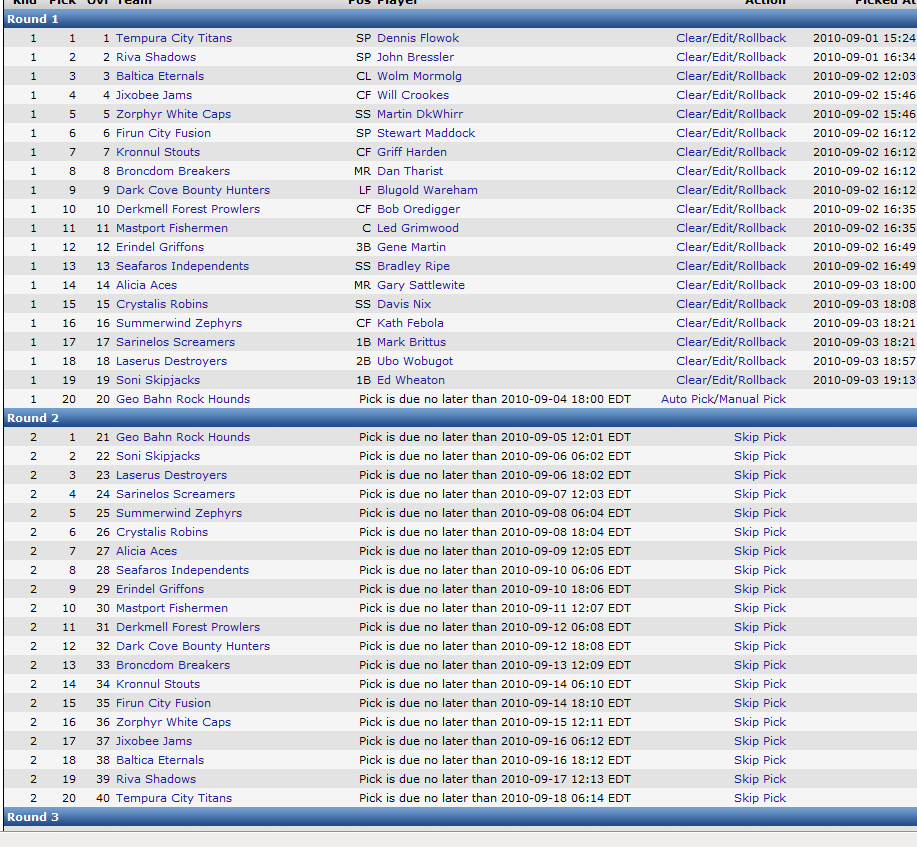Click the Round 3 section header
This screenshot has width=917, height=847.
33,817
